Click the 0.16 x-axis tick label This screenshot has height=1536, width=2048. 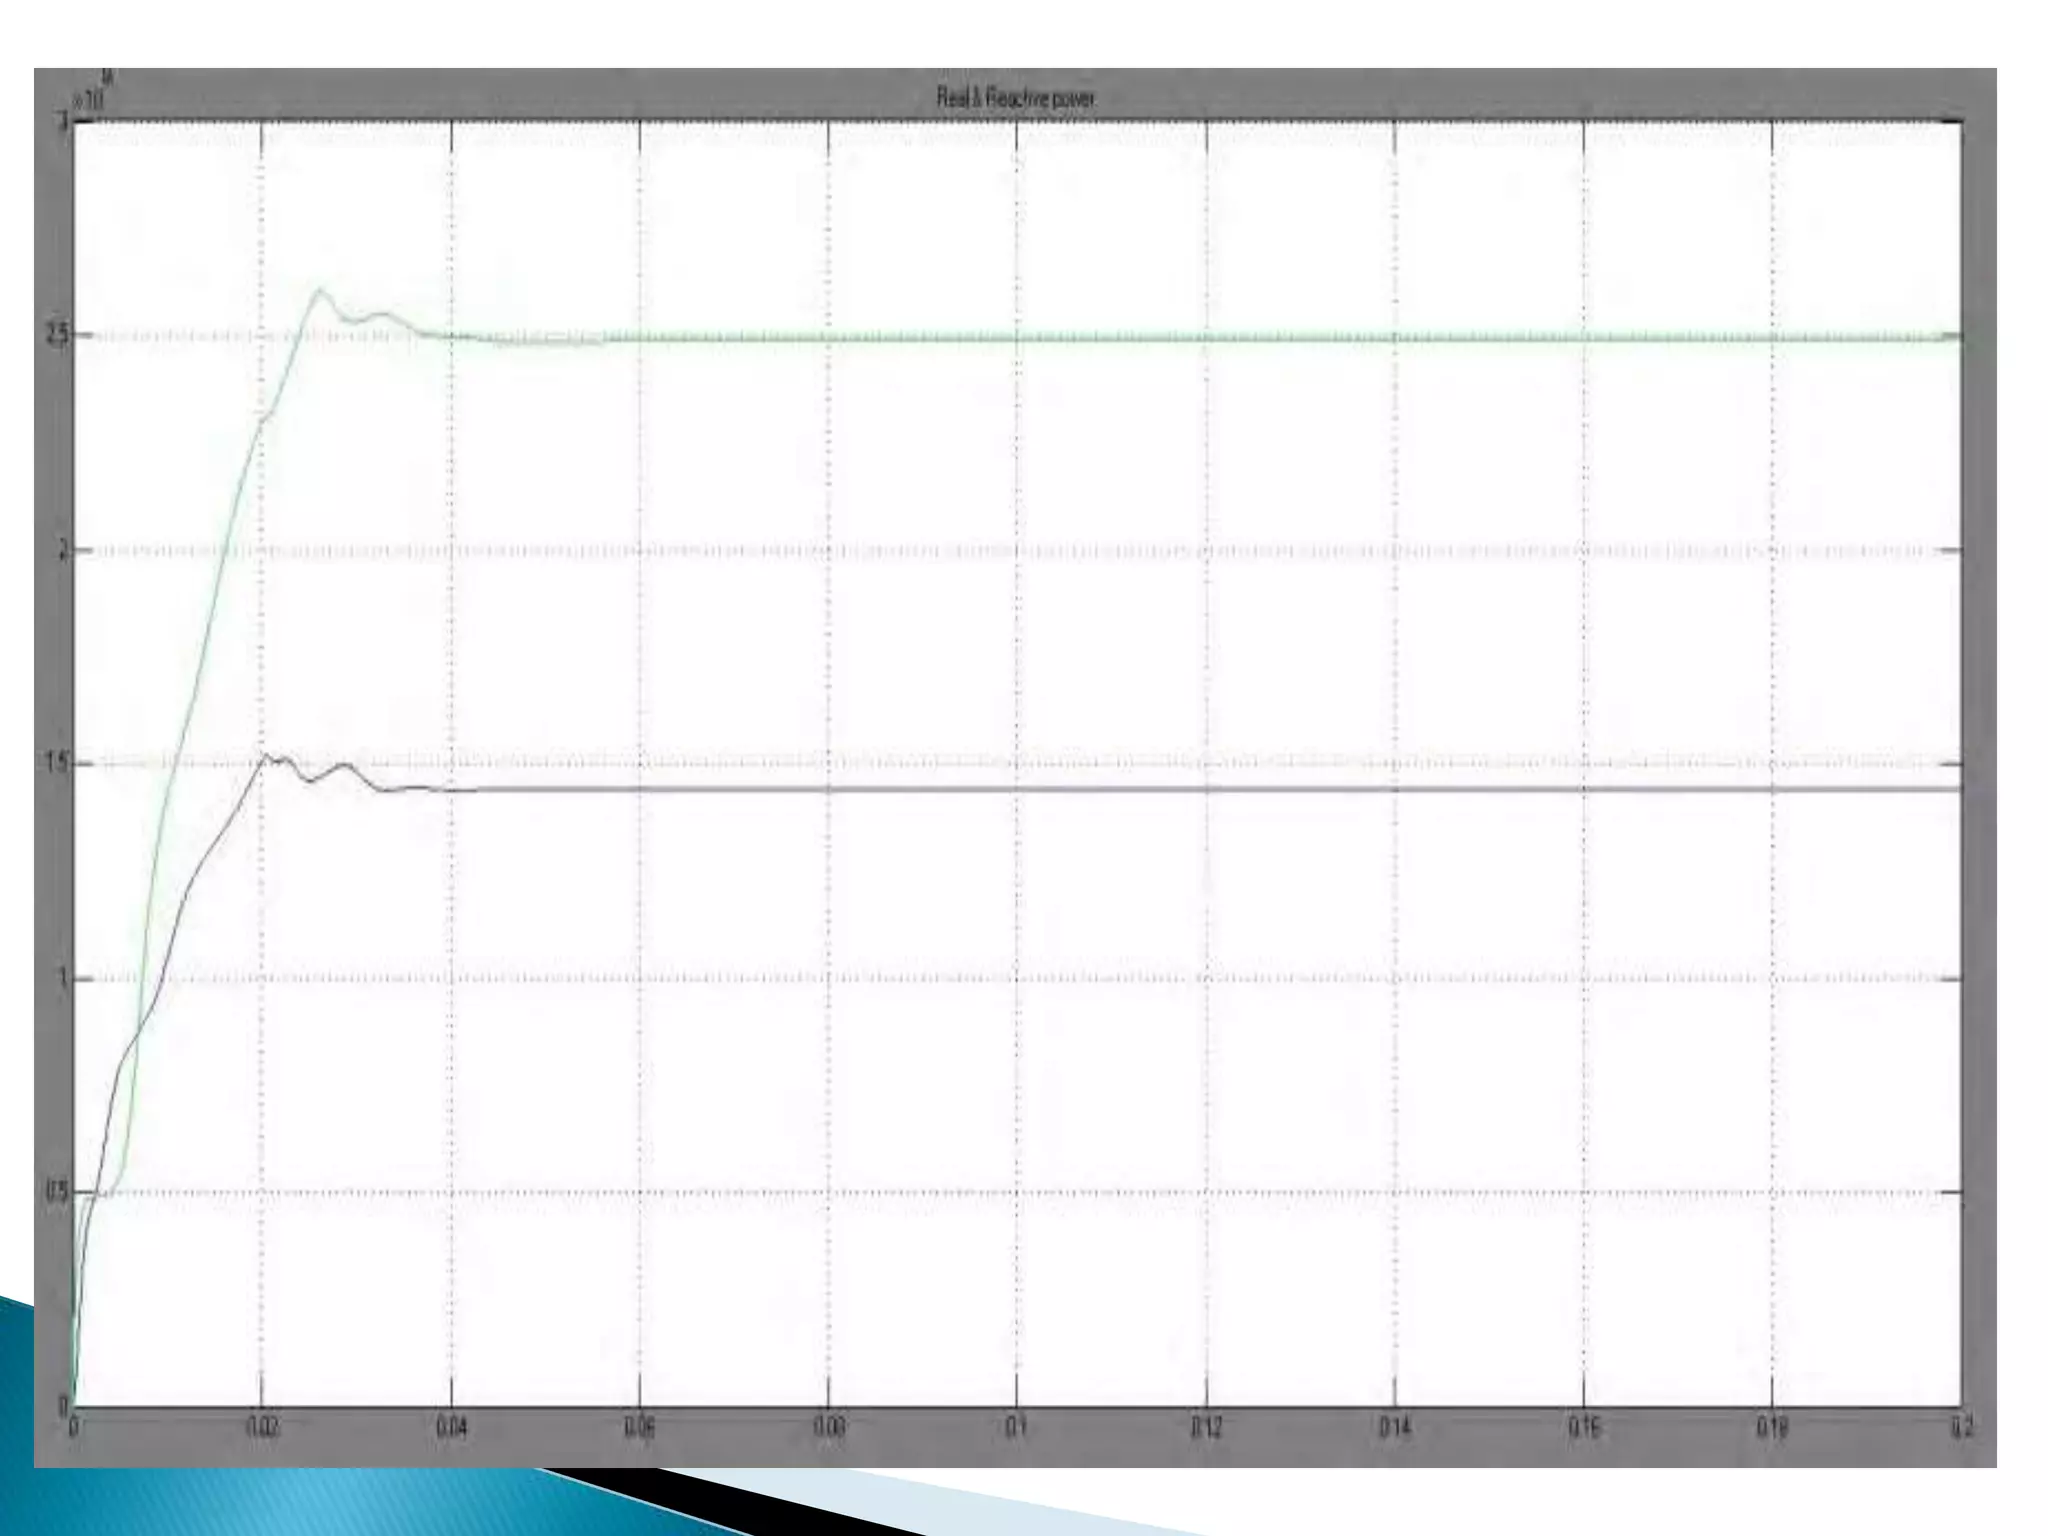tap(1584, 1427)
